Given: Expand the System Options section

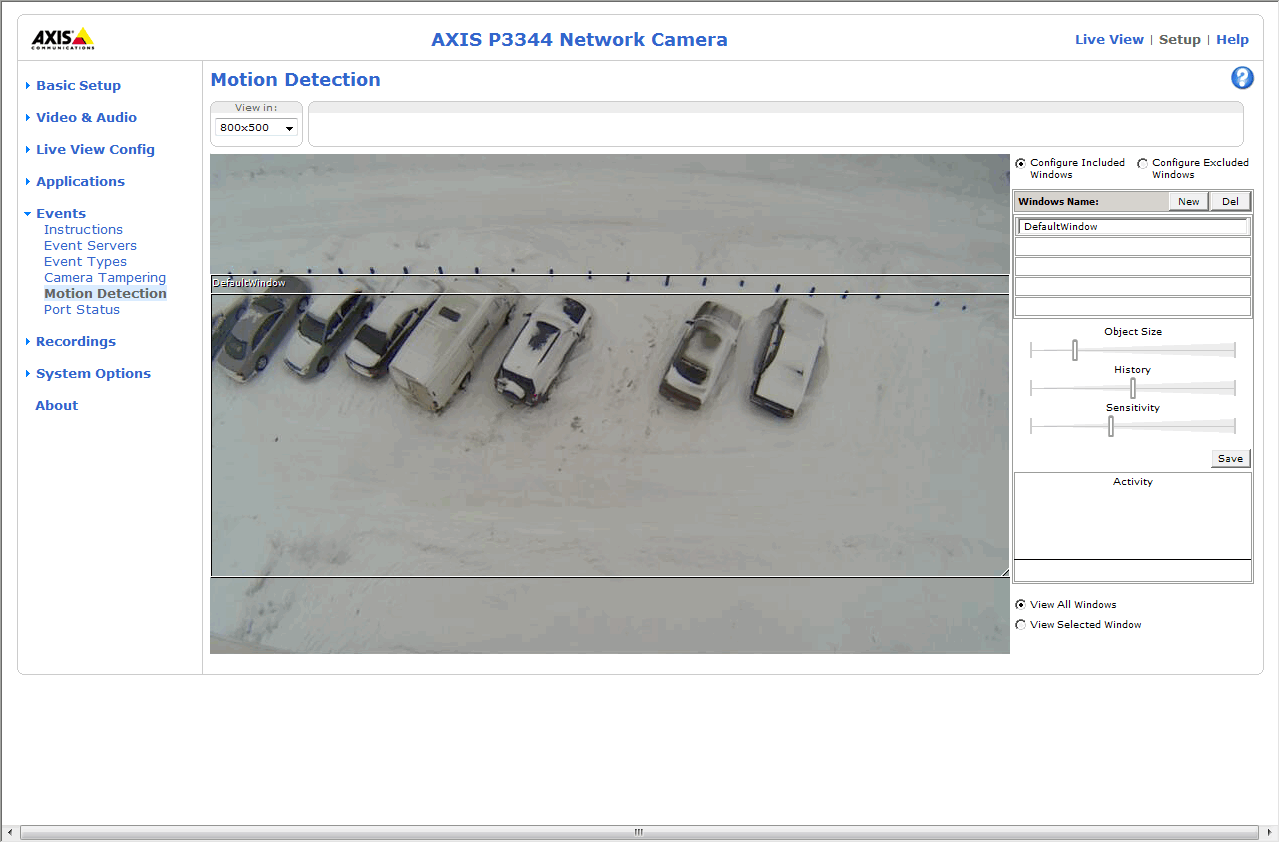Looking at the screenshot, I should (x=93, y=374).
